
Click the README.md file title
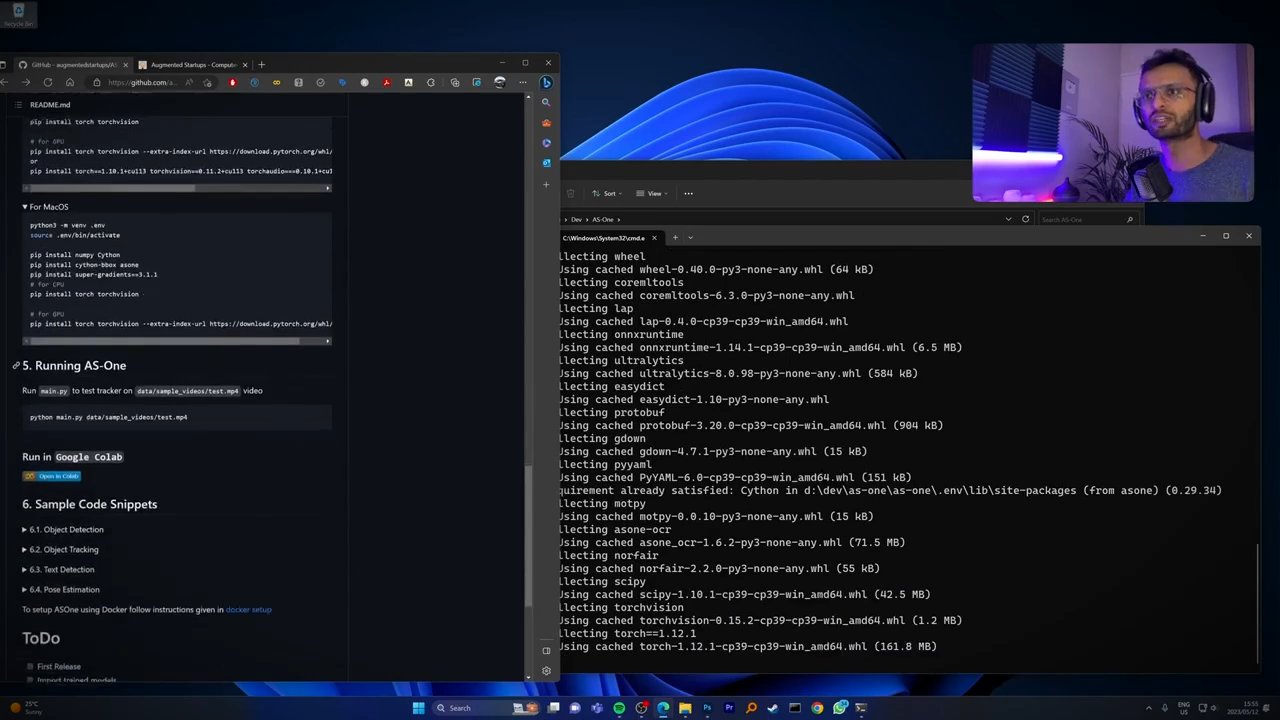point(50,105)
